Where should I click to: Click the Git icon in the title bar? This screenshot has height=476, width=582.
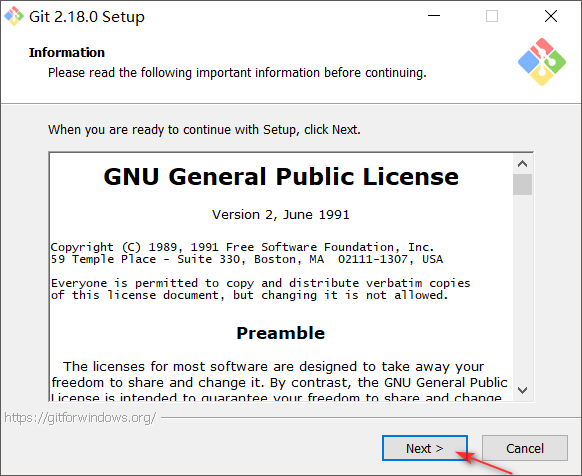14,16
